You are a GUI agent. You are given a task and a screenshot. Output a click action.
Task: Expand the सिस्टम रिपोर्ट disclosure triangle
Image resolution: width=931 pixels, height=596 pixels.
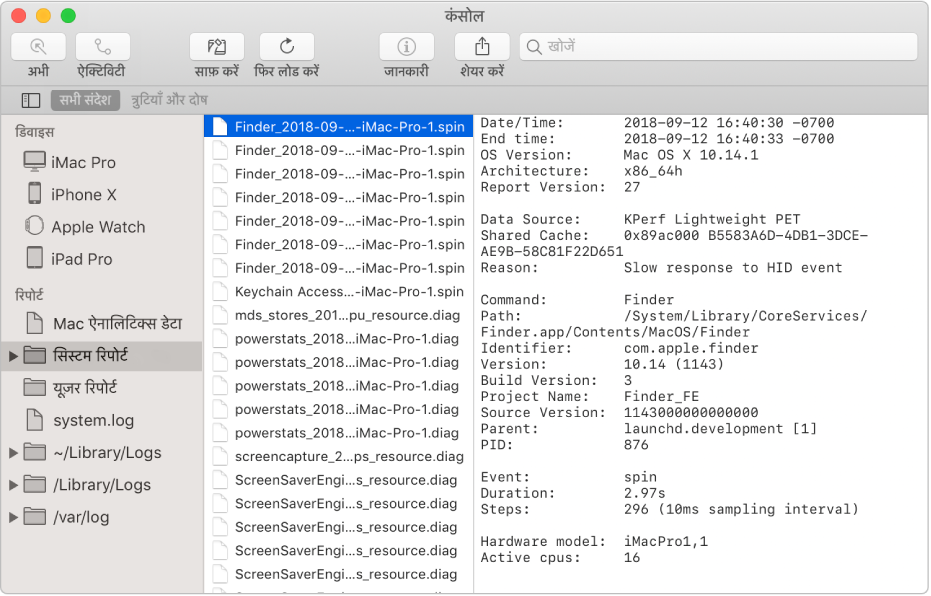point(13,356)
